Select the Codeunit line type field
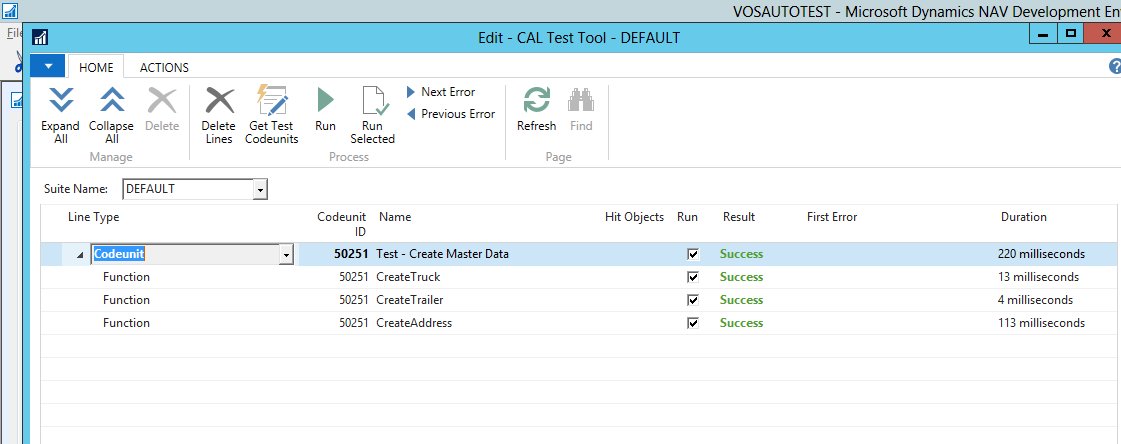This screenshot has width=1121, height=444. click(x=185, y=255)
